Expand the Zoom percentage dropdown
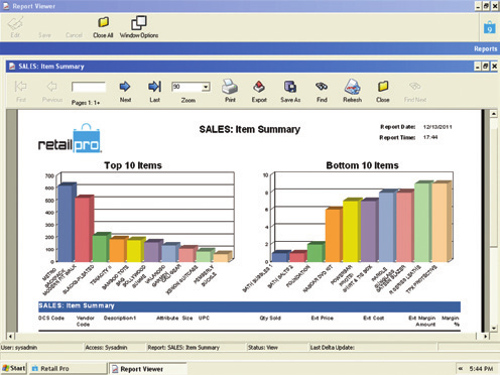The width and height of the screenshot is (500, 375). tap(206, 87)
